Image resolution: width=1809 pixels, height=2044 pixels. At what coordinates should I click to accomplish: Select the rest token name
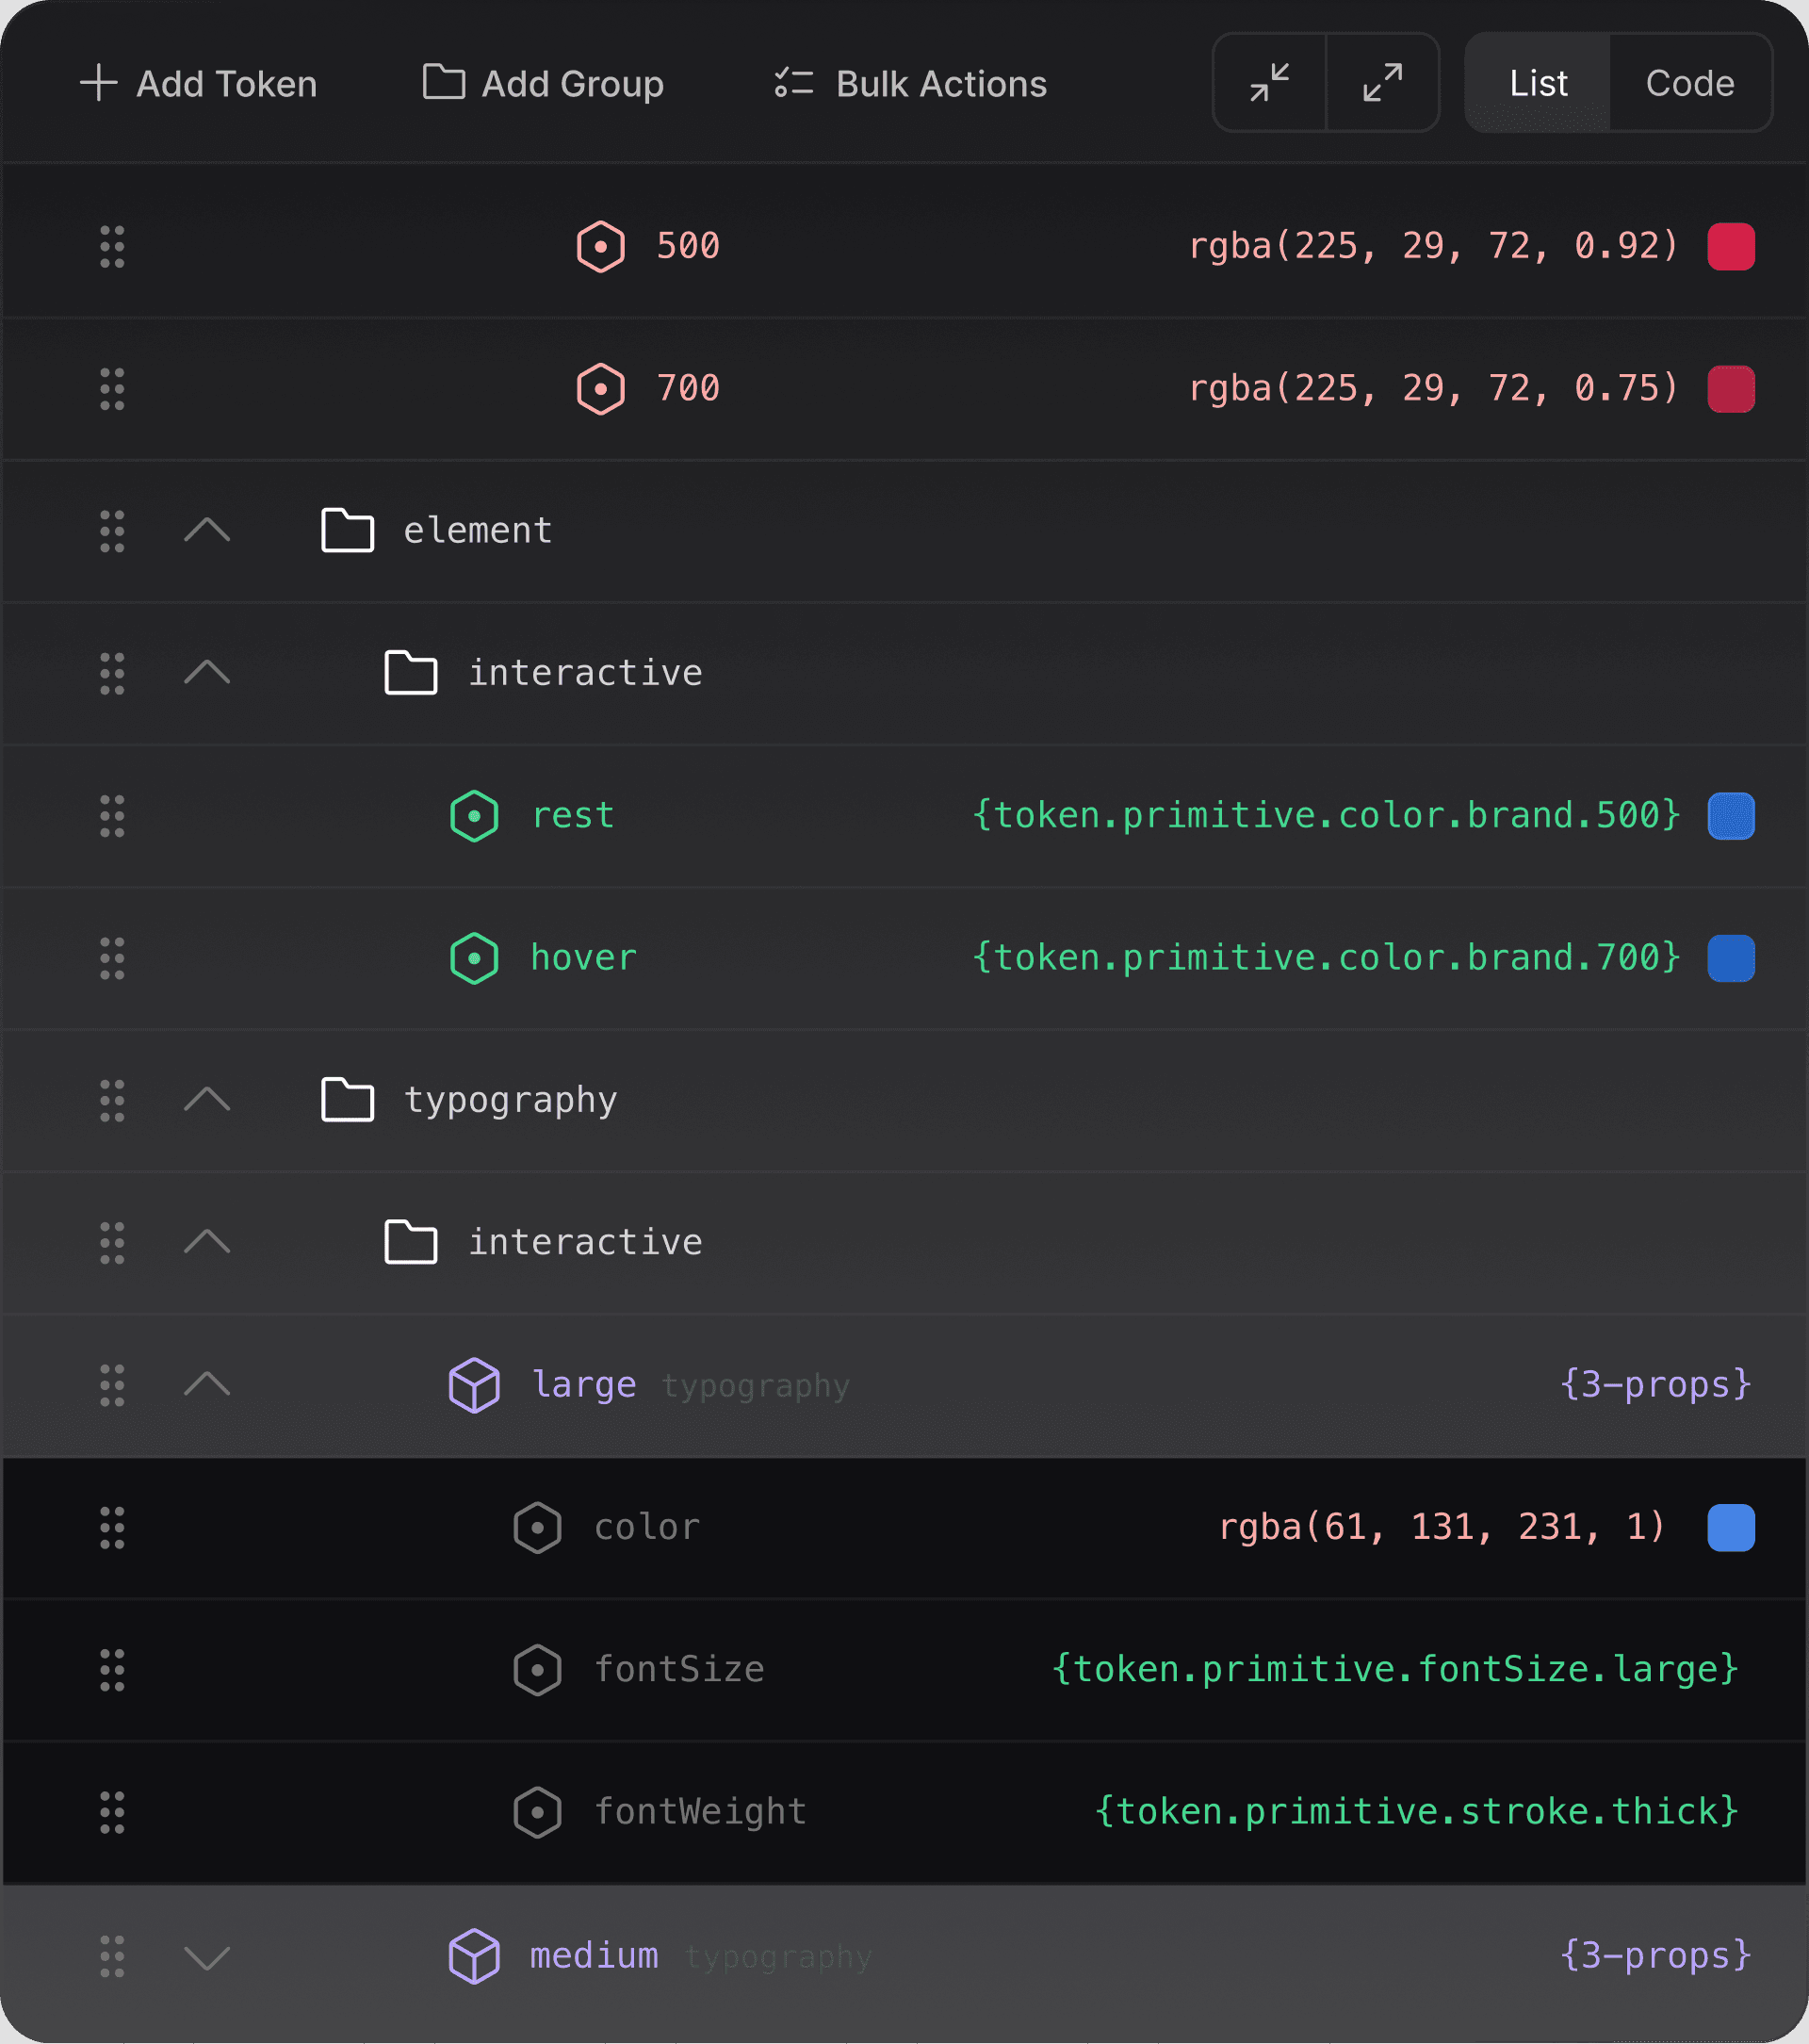coord(573,816)
